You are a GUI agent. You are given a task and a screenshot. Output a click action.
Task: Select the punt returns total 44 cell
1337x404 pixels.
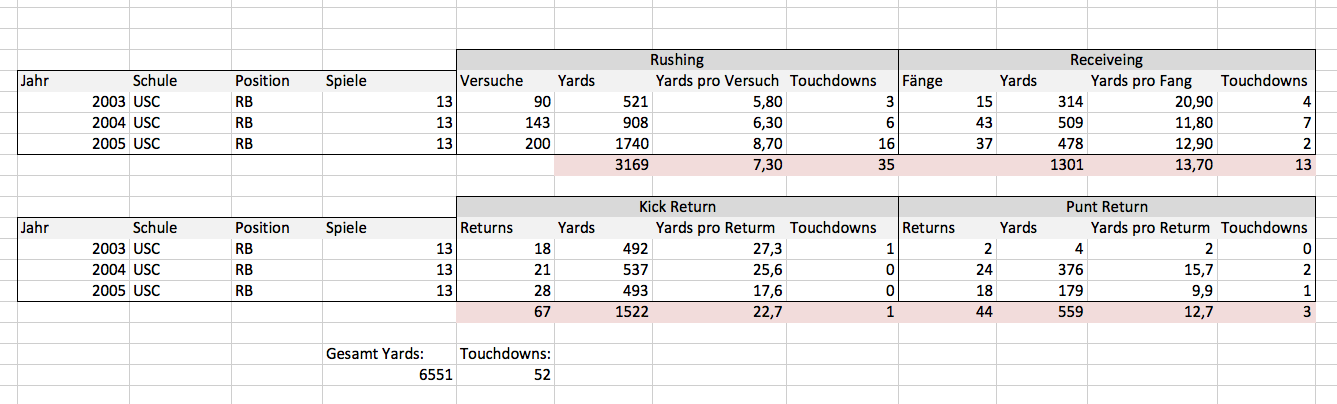click(947, 311)
